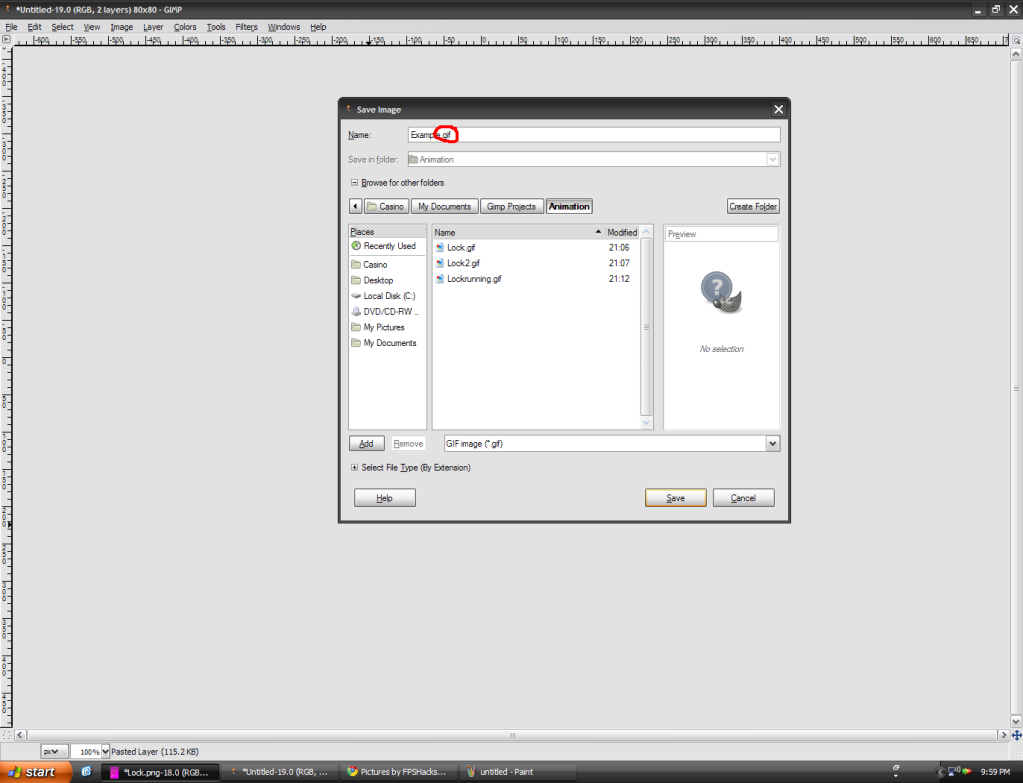Select the Lock2.gif file icon

[x=465, y=263]
